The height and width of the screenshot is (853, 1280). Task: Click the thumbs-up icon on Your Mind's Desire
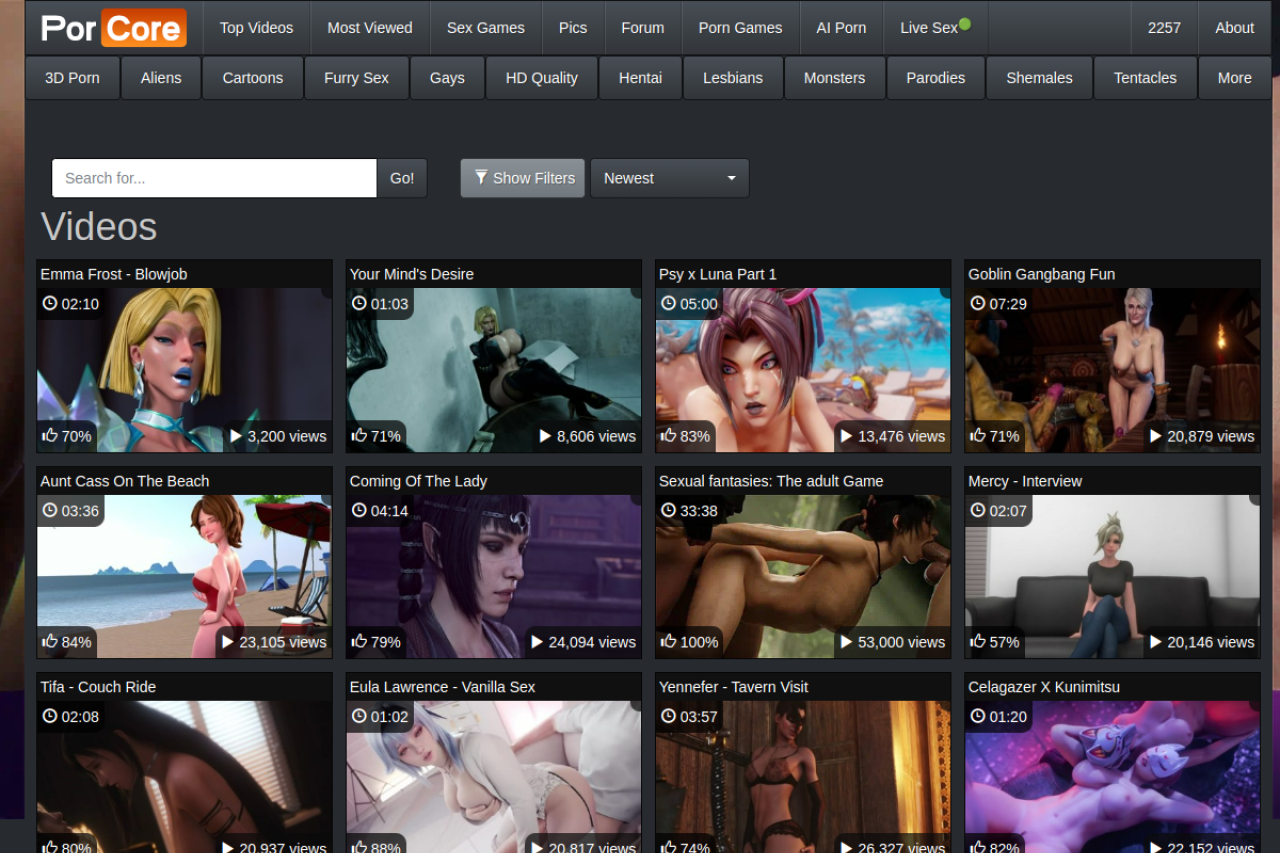(x=360, y=436)
